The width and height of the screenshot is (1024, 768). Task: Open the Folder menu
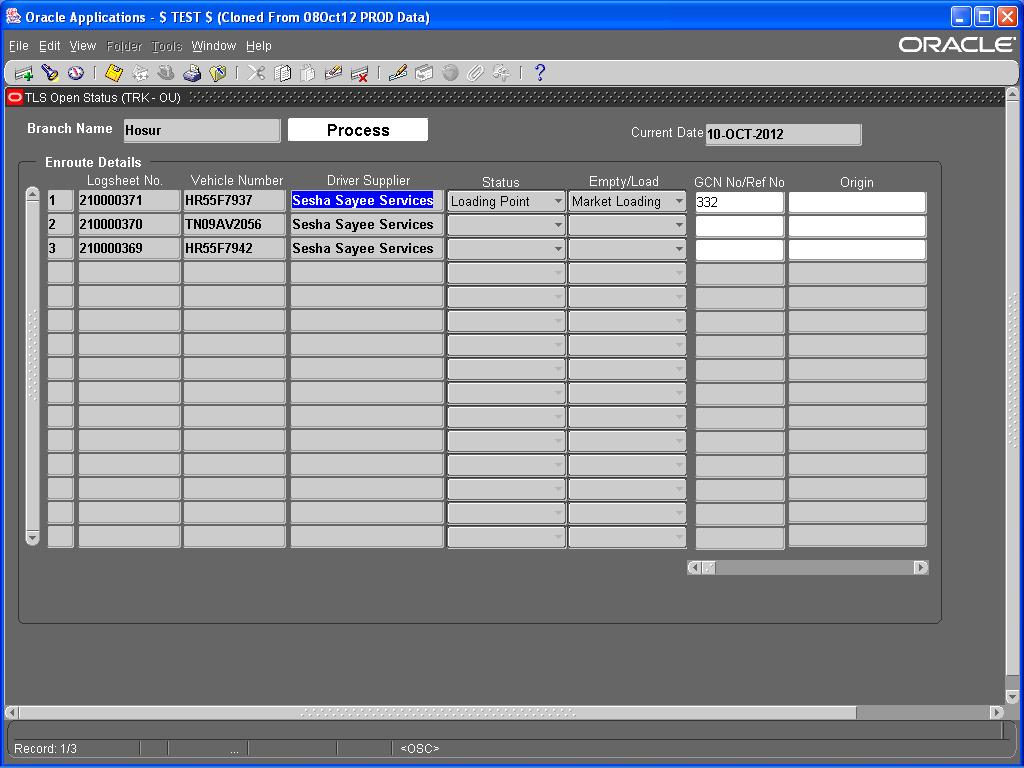pos(124,46)
